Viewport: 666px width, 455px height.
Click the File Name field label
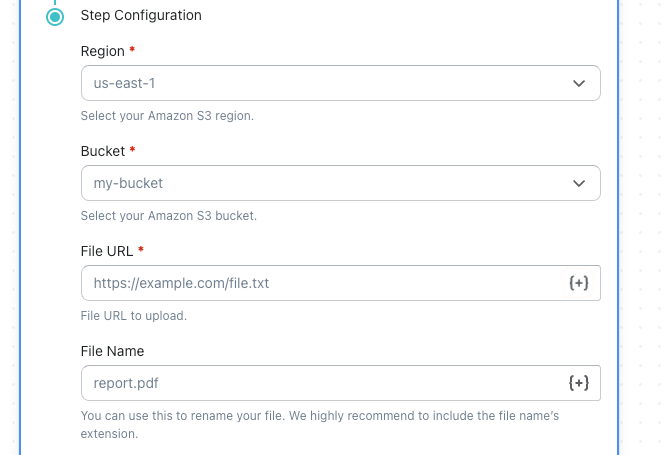pyautogui.click(x=112, y=351)
